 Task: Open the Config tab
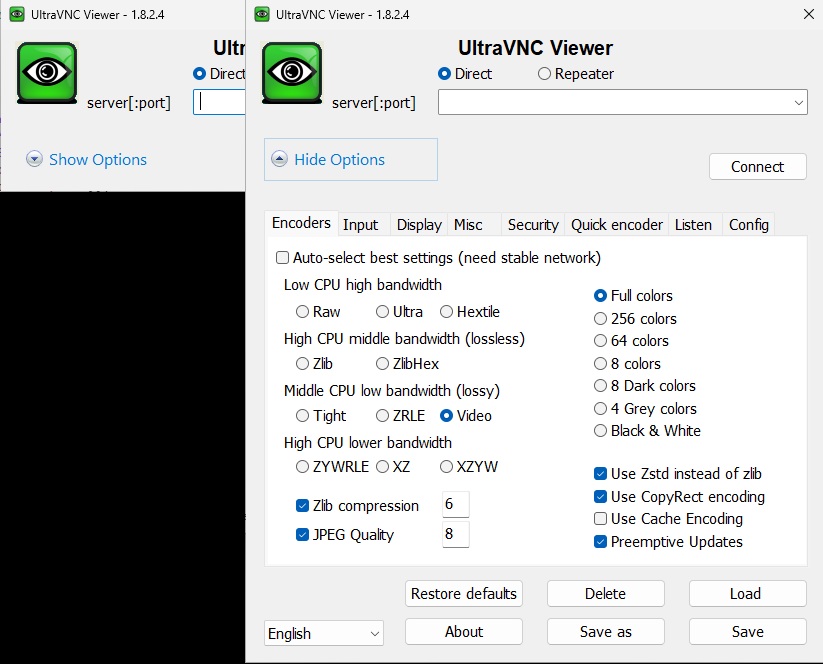[749, 225]
